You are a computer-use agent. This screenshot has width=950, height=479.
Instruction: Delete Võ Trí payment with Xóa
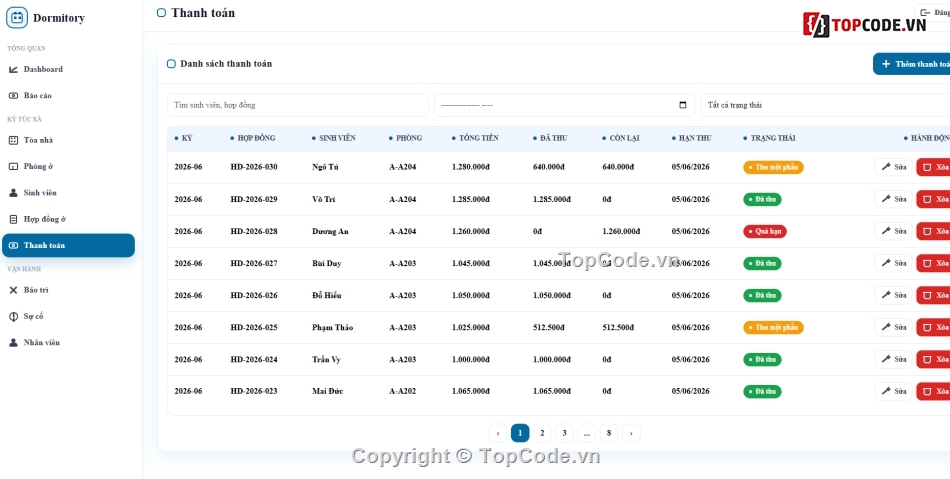[934, 199]
